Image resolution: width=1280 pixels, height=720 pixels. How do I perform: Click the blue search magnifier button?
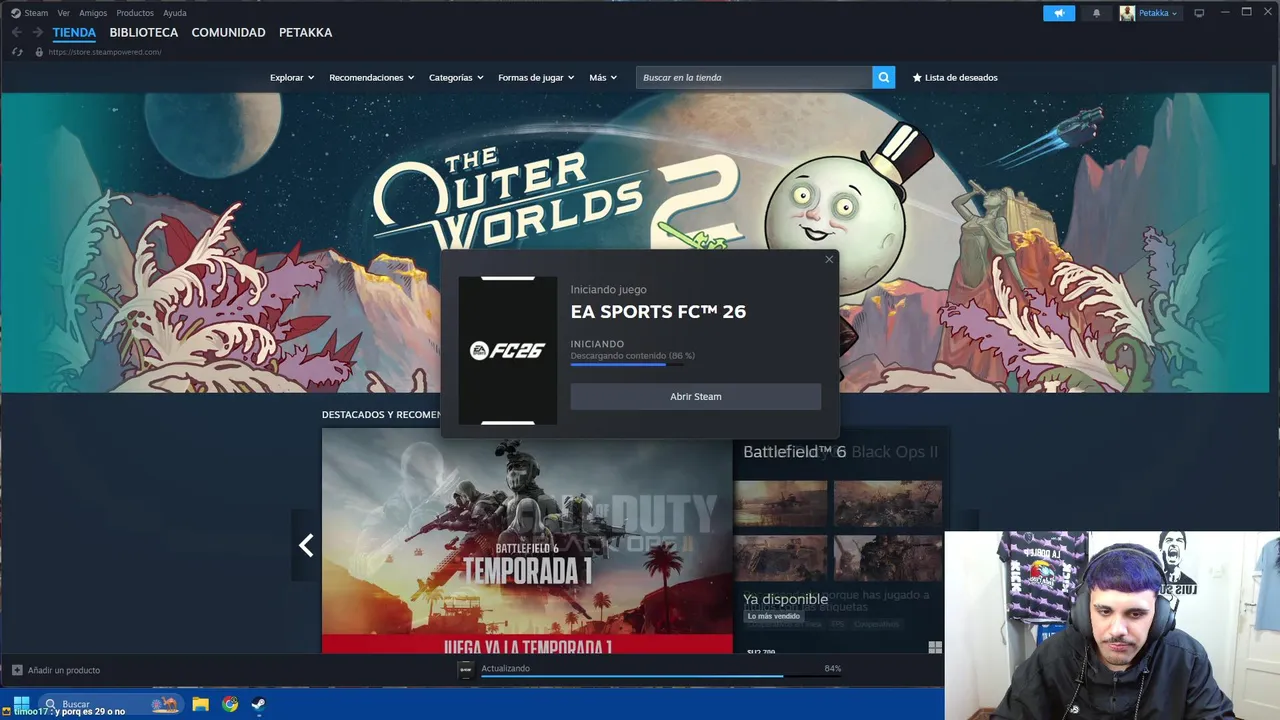(883, 77)
